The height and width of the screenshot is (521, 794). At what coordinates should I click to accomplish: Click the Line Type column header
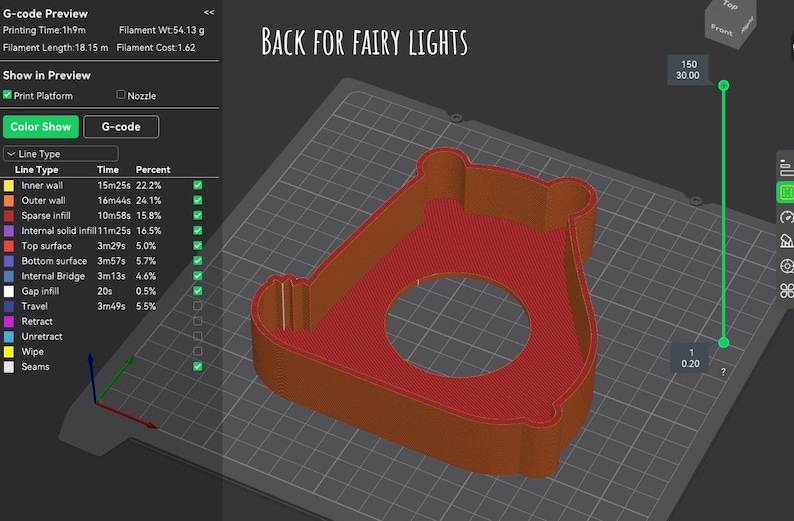[x=36, y=170]
